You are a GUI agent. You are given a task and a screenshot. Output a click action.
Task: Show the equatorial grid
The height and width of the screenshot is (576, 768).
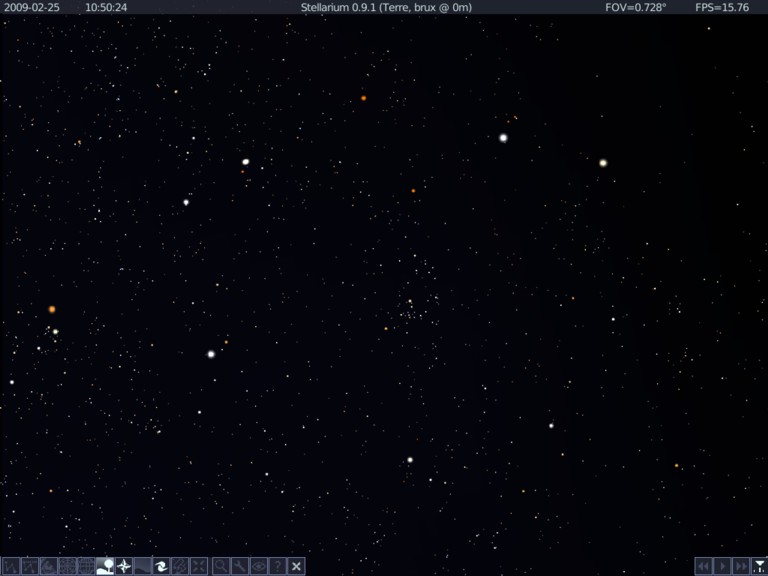[x=86, y=567]
